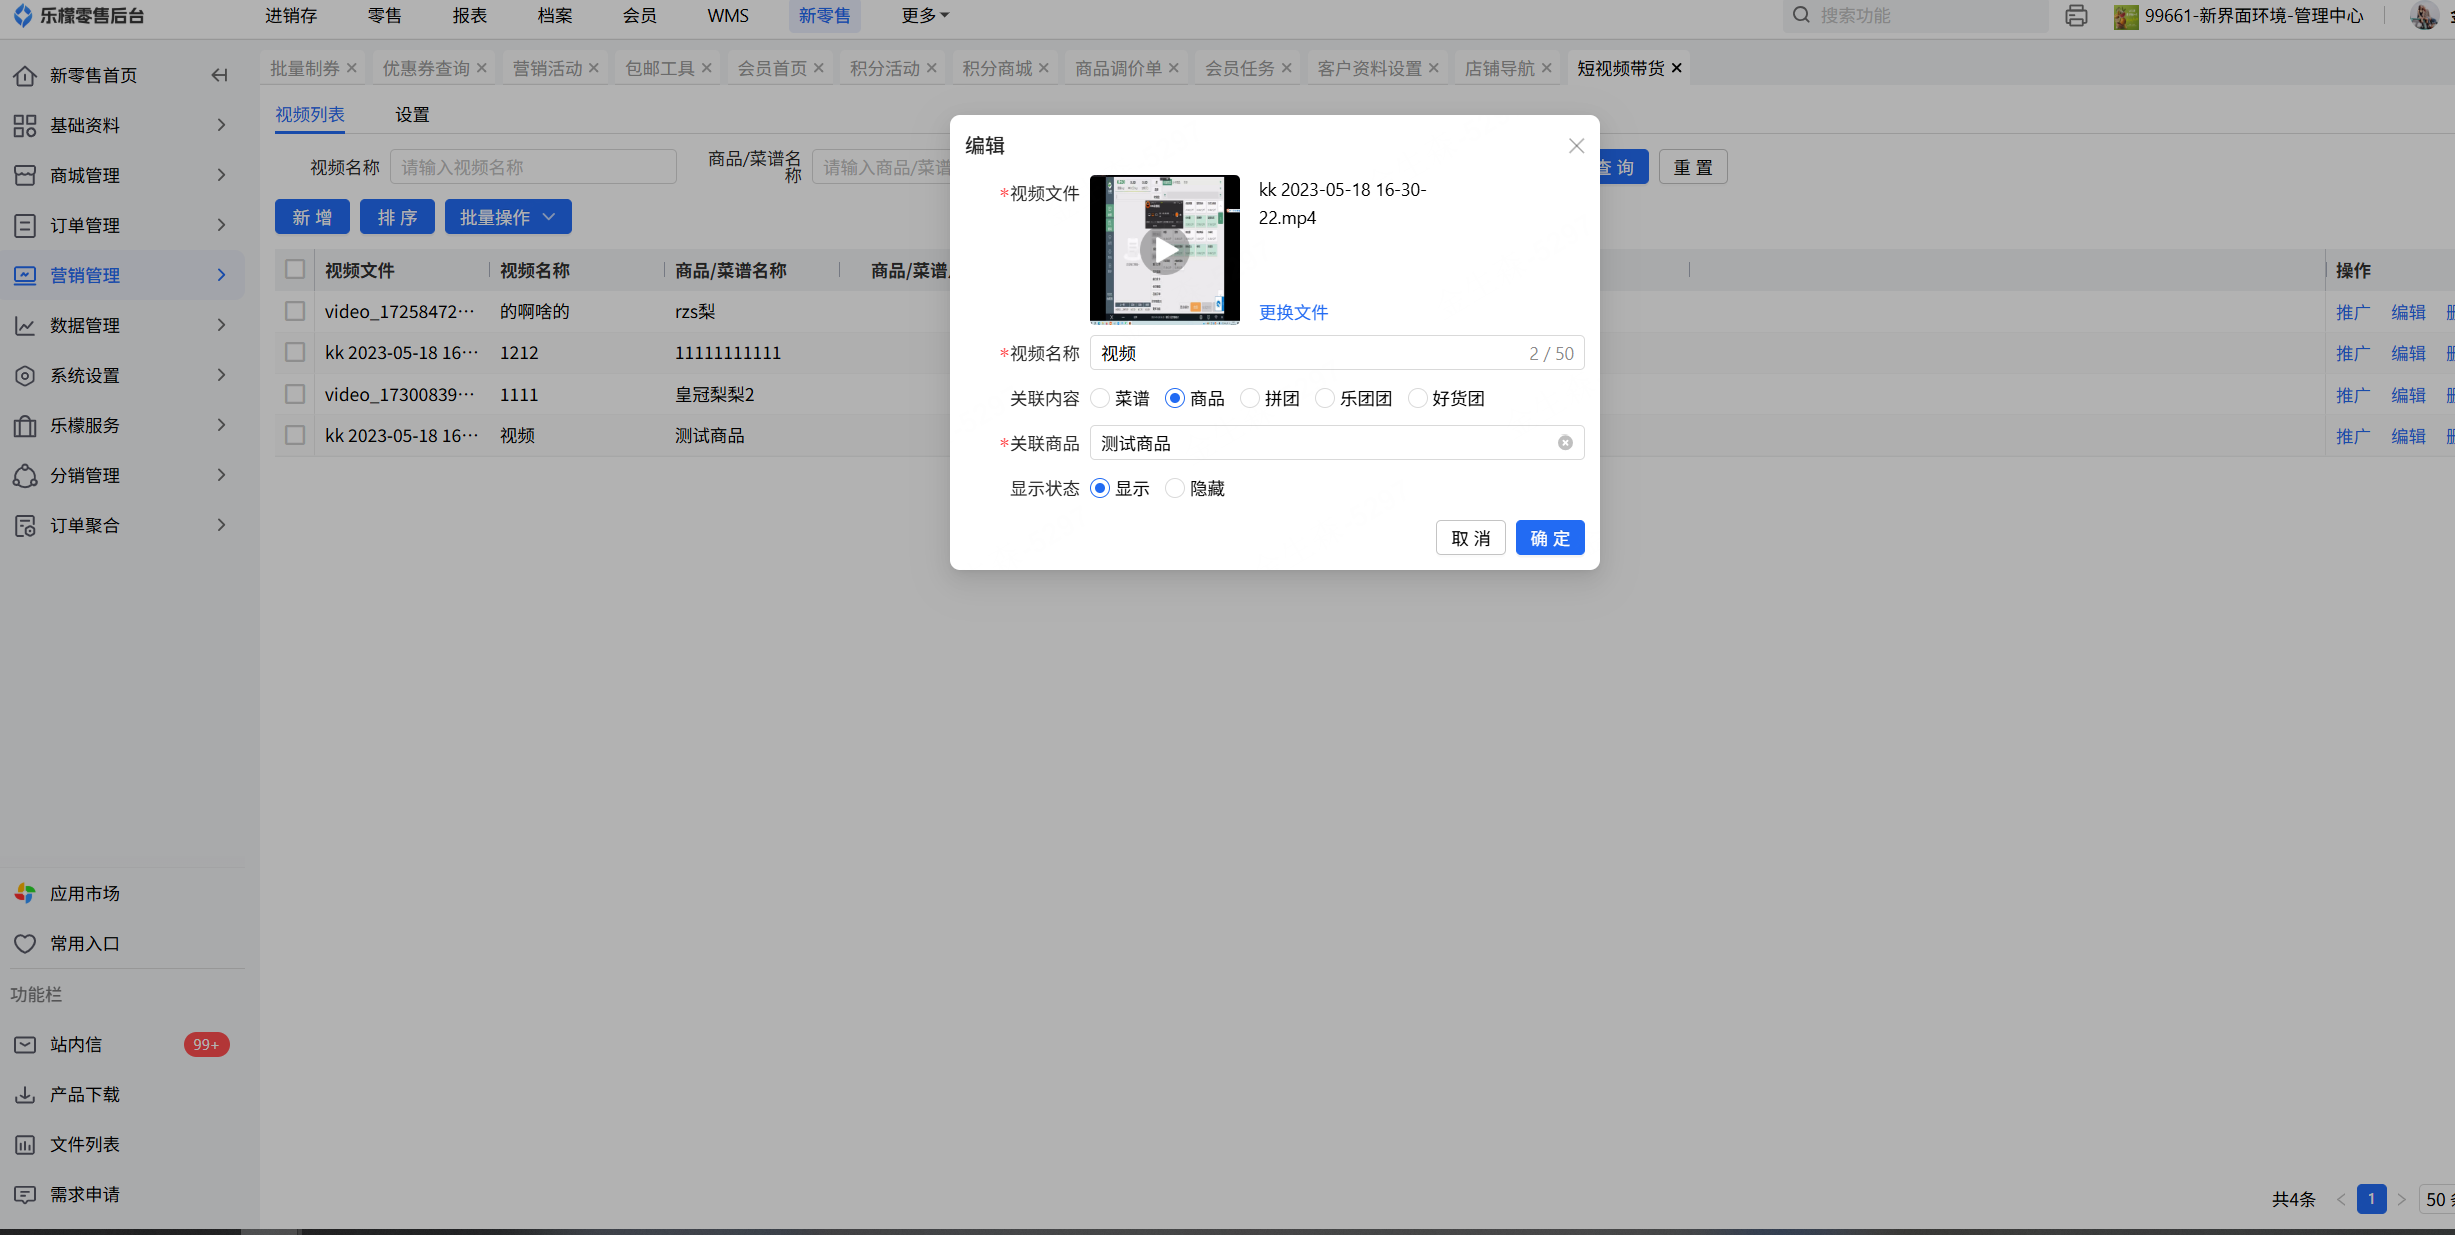Click the 确定 button in dialog
Screen dimensions: 2455x1235
(x=1549, y=538)
